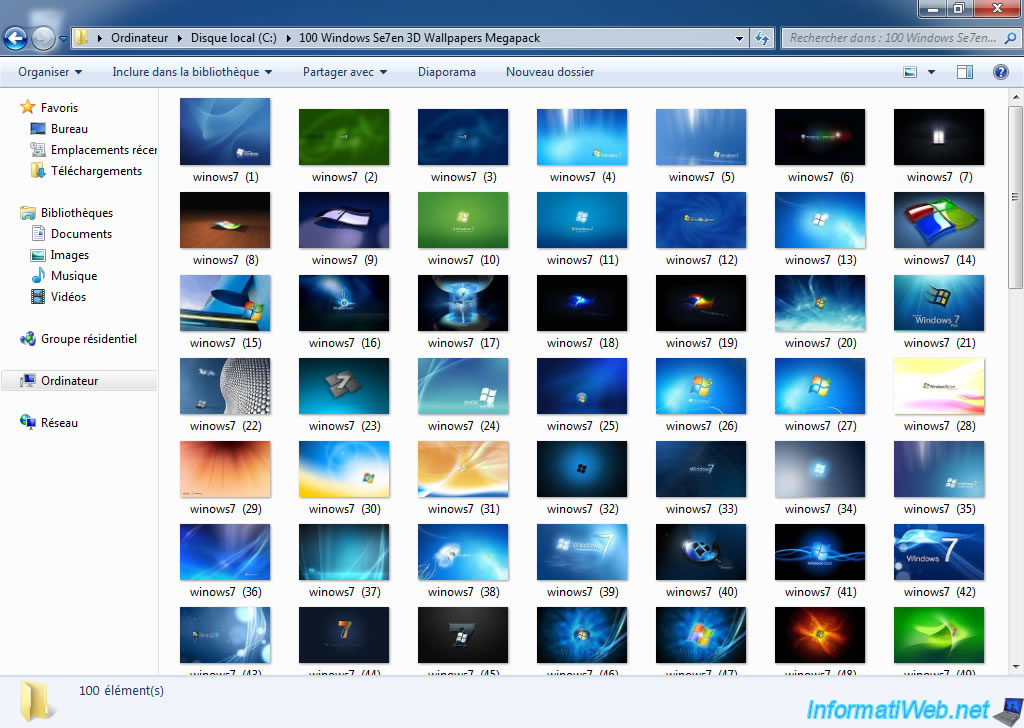
Task: Select the winows7 (7) dark thumbnail
Action: pyautogui.click(x=938, y=136)
